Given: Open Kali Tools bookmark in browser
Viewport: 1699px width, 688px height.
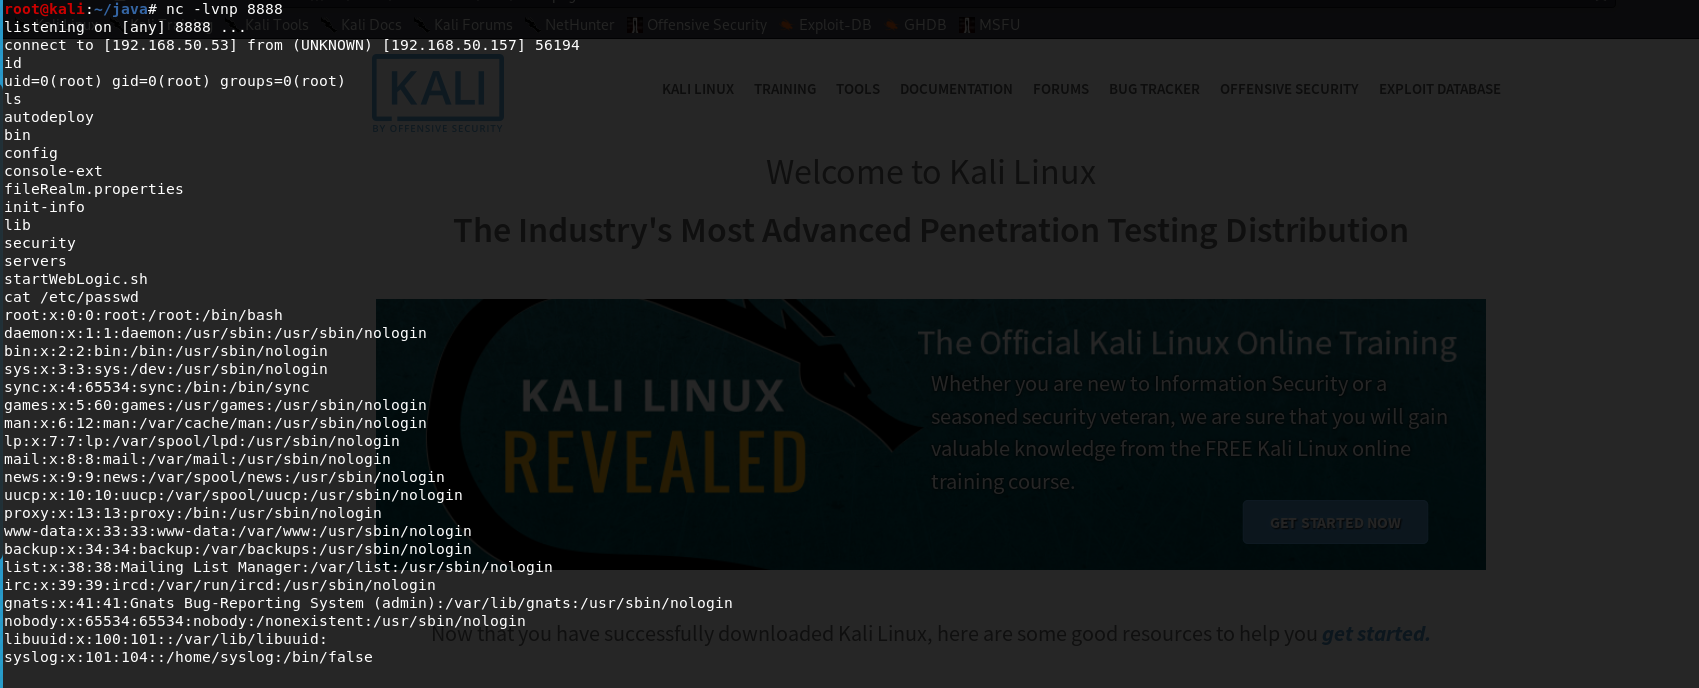Looking at the screenshot, I should click(266, 25).
